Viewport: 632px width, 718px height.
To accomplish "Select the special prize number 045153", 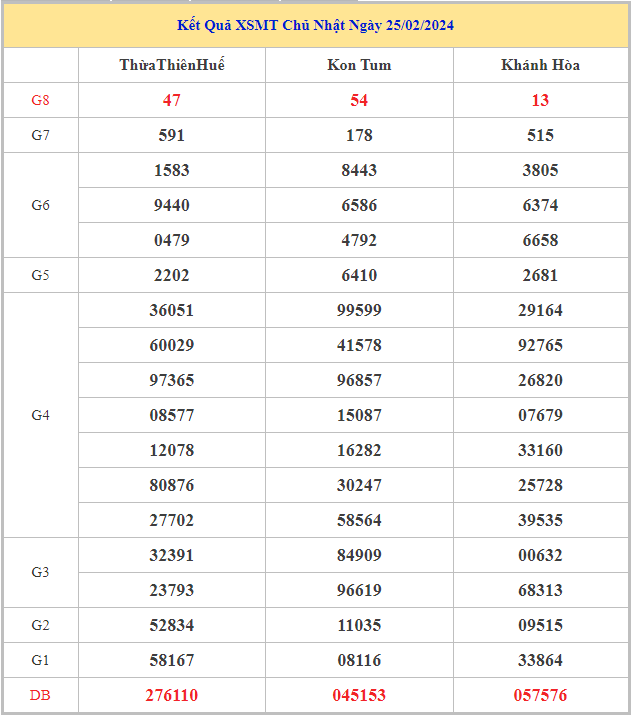I will [x=359, y=695].
